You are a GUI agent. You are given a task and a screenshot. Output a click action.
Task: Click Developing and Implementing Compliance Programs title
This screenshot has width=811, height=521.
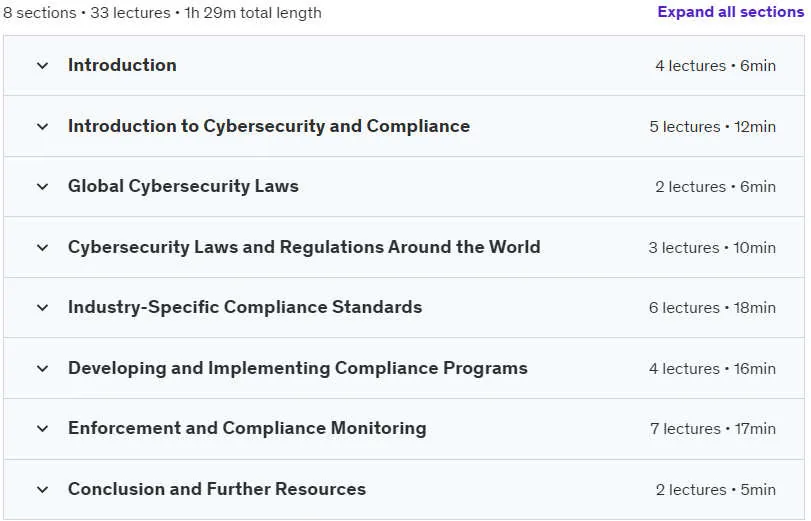297,368
